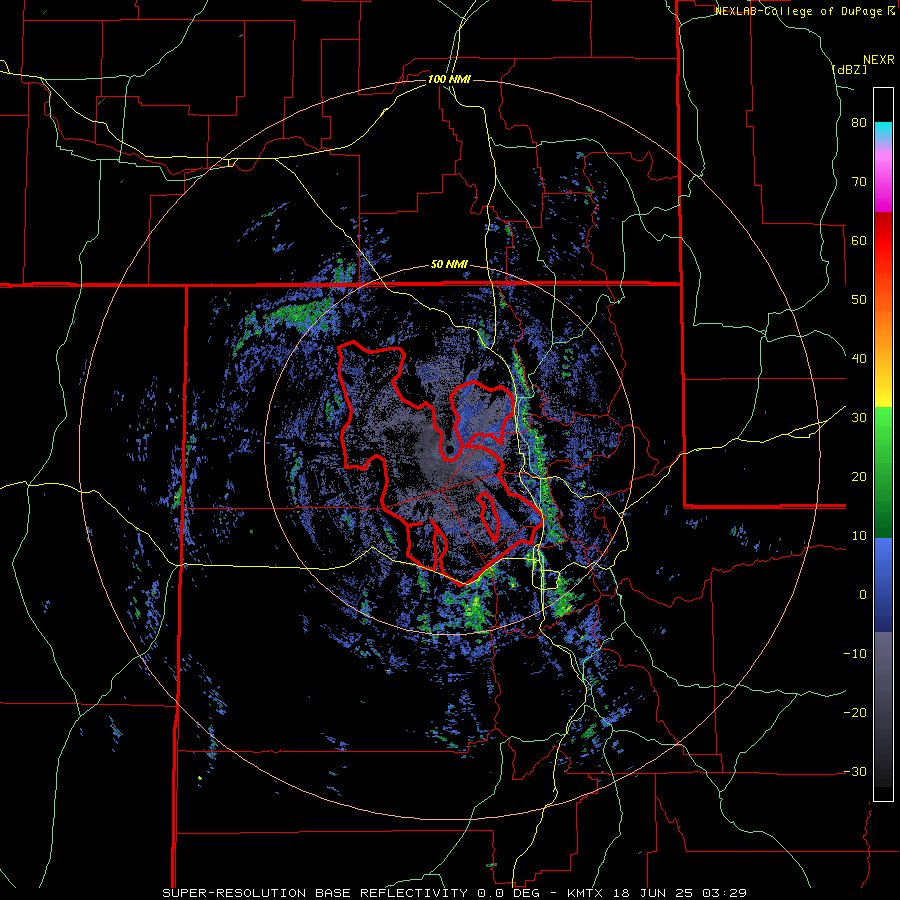The width and height of the screenshot is (900, 900).
Task: Click the 'NEXR' product label
Action: (x=879, y=60)
